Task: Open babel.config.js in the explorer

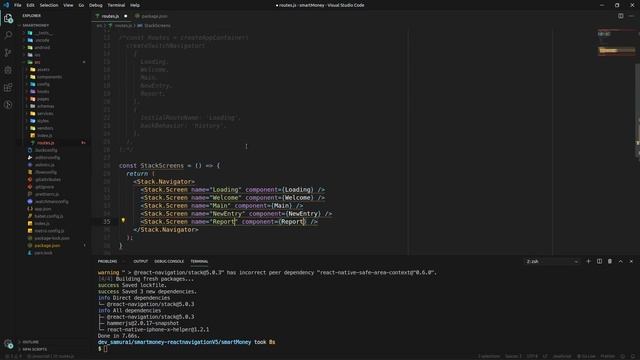Action: tap(48, 216)
